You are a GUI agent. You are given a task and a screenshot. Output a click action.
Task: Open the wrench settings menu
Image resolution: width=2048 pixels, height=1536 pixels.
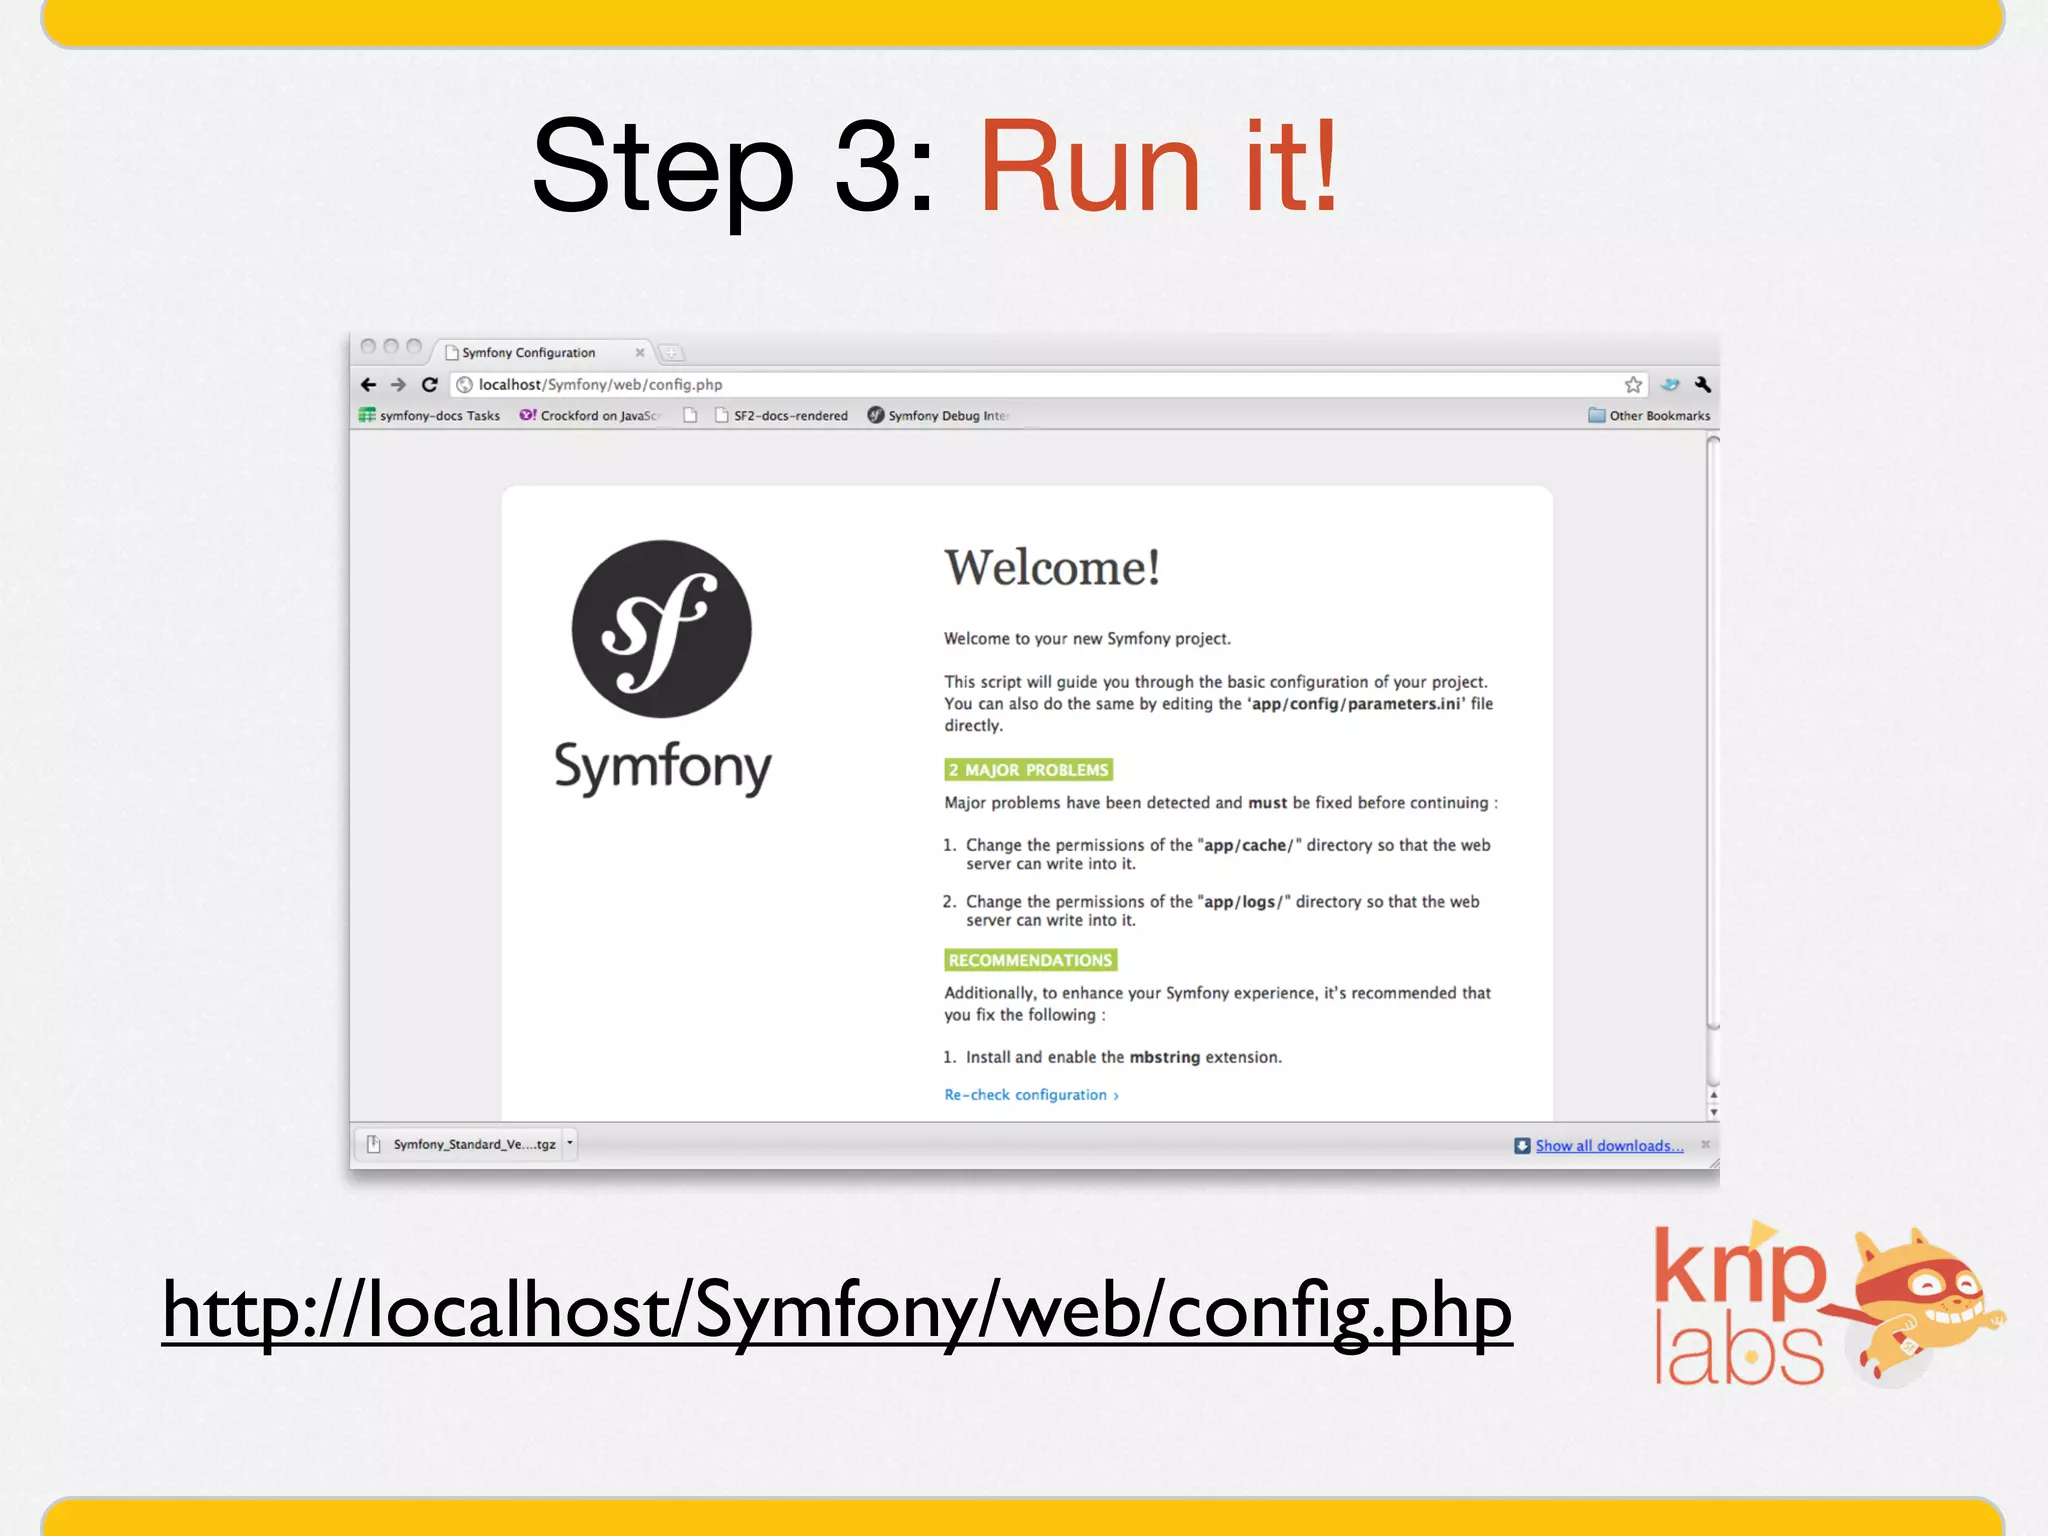click(x=1703, y=385)
